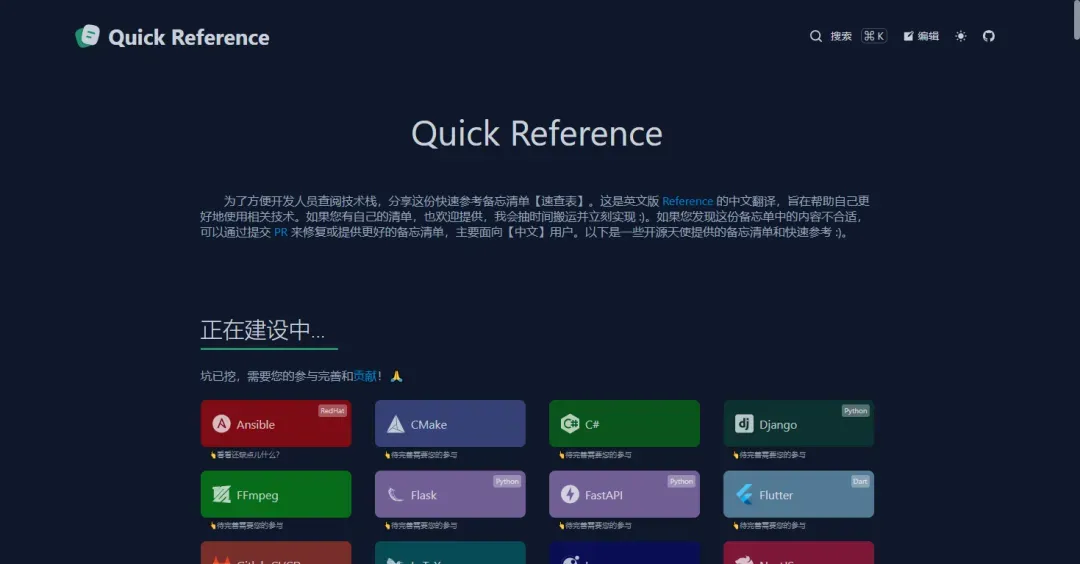Click the note below the Flutter card
1080x564 pixels.
point(769,526)
